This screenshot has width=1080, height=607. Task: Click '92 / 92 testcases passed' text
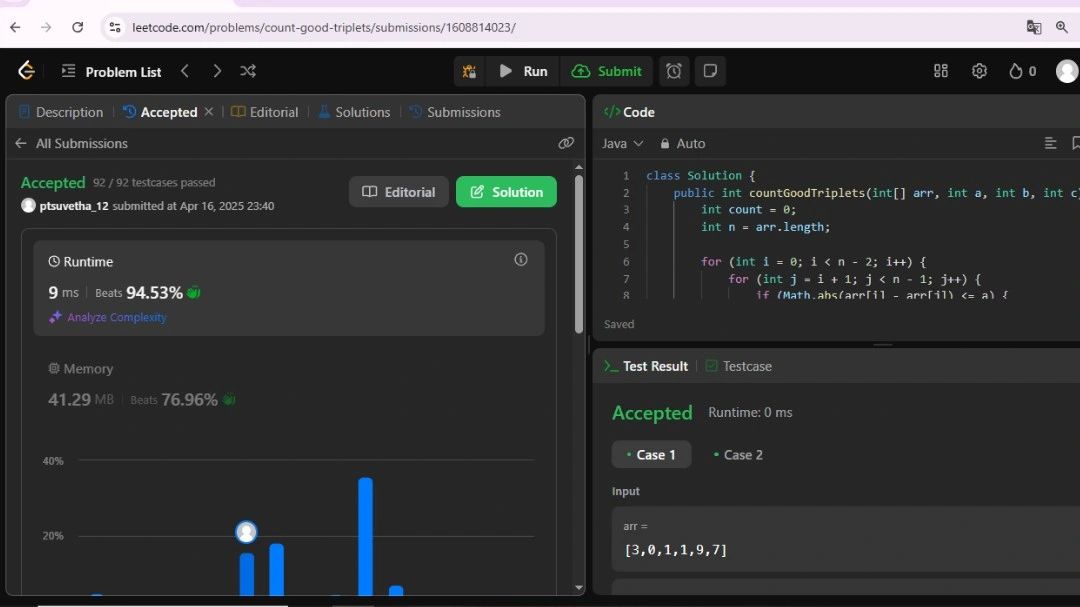click(x=154, y=183)
